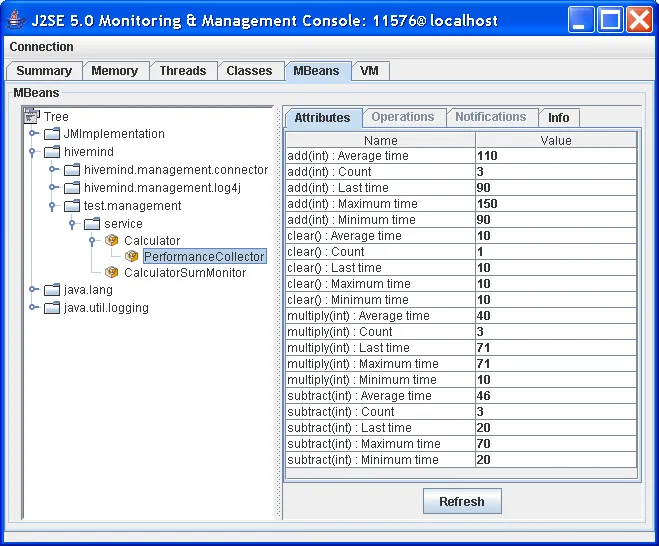The height and width of the screenshot is (546, 659).
Task: Select 'clear() : Average time' name cell
Action: 381,235
